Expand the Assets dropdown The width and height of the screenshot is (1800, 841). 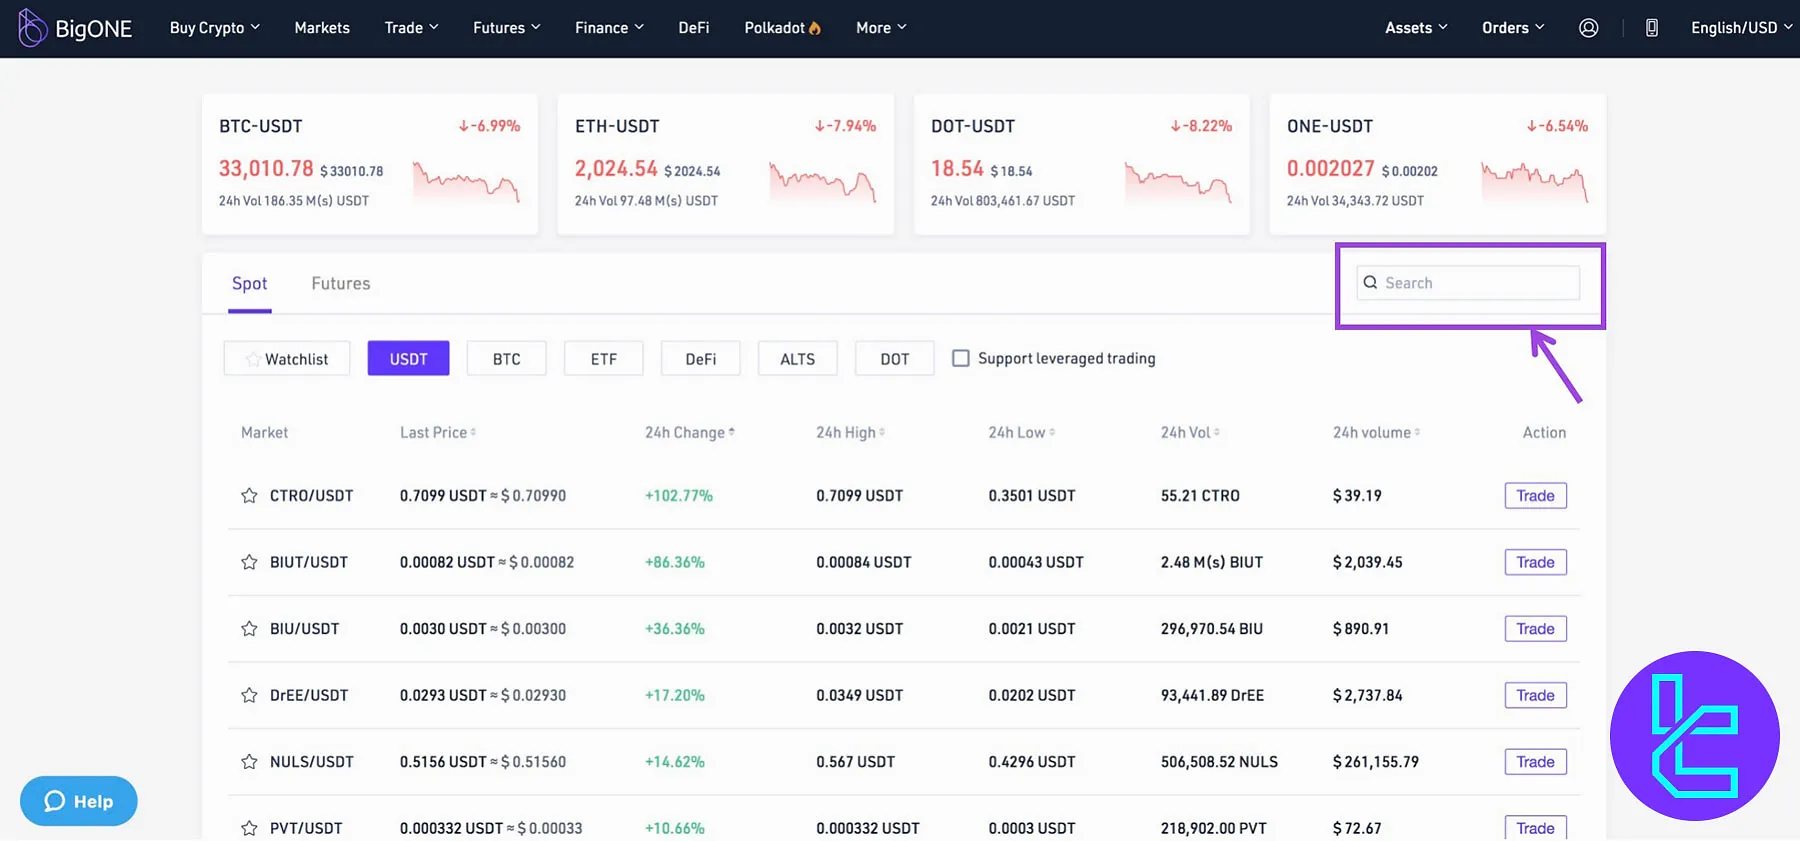1416,28
